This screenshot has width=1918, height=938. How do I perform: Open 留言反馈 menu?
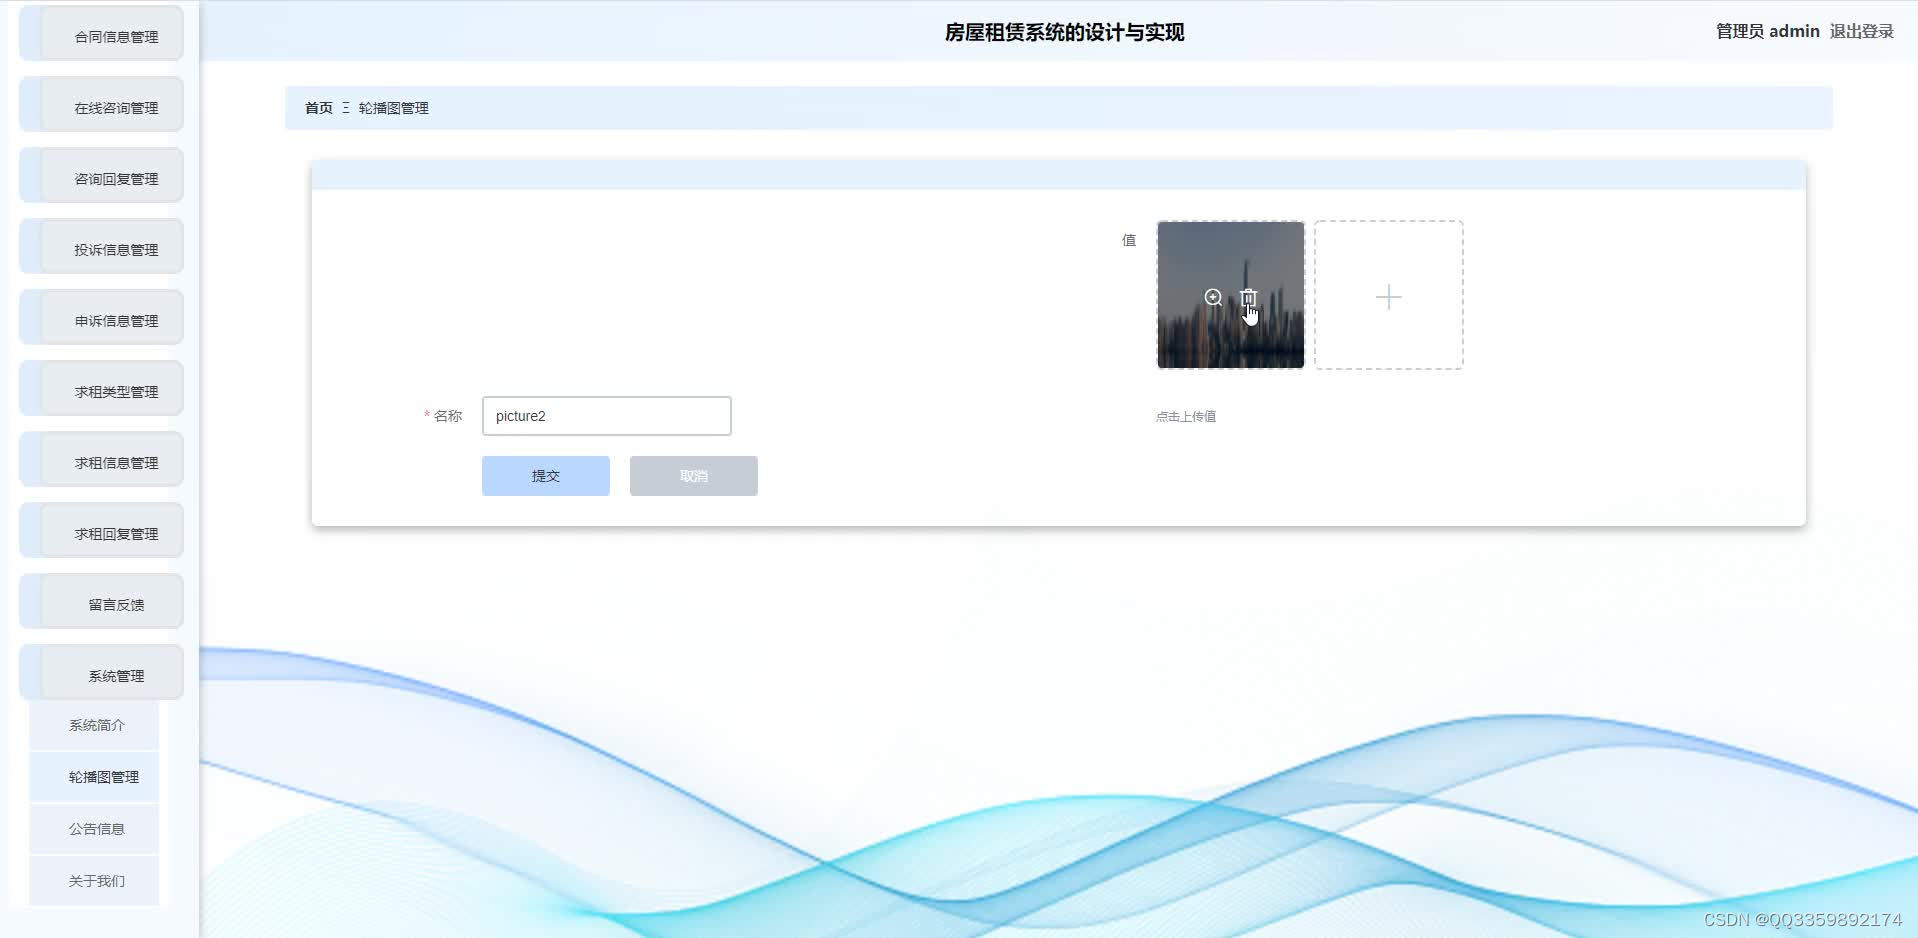[102, 602]
